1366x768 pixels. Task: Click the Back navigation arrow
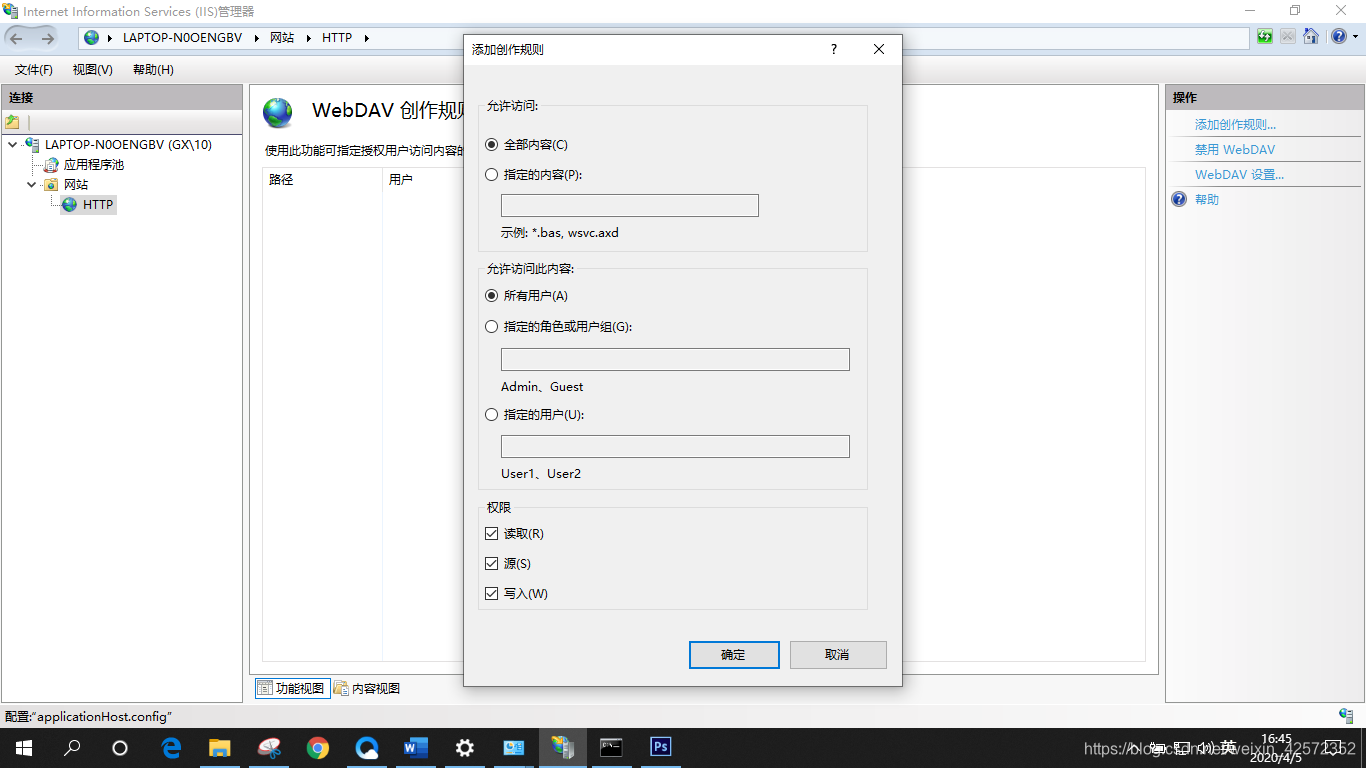point(17,38)
